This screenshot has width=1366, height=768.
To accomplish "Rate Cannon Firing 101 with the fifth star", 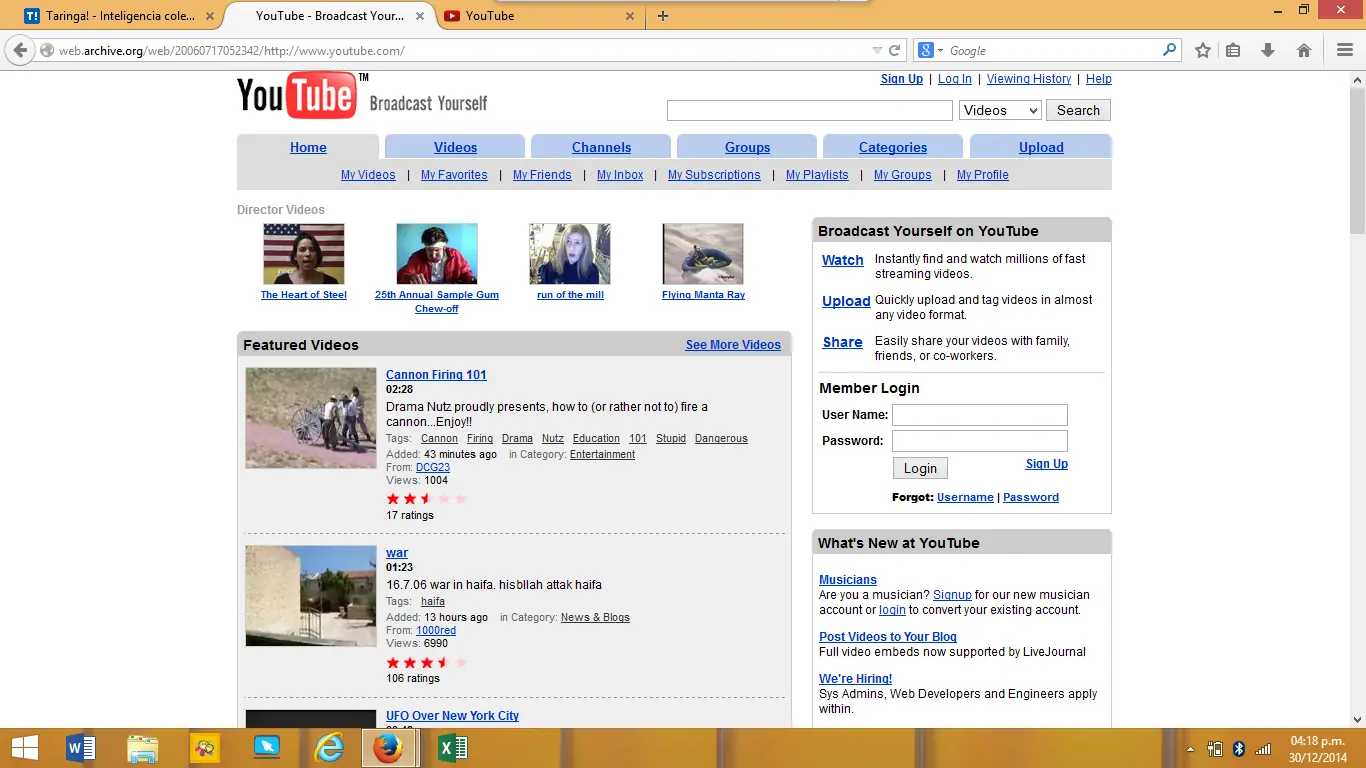I will pyautogui.click(x=461, y=499).
